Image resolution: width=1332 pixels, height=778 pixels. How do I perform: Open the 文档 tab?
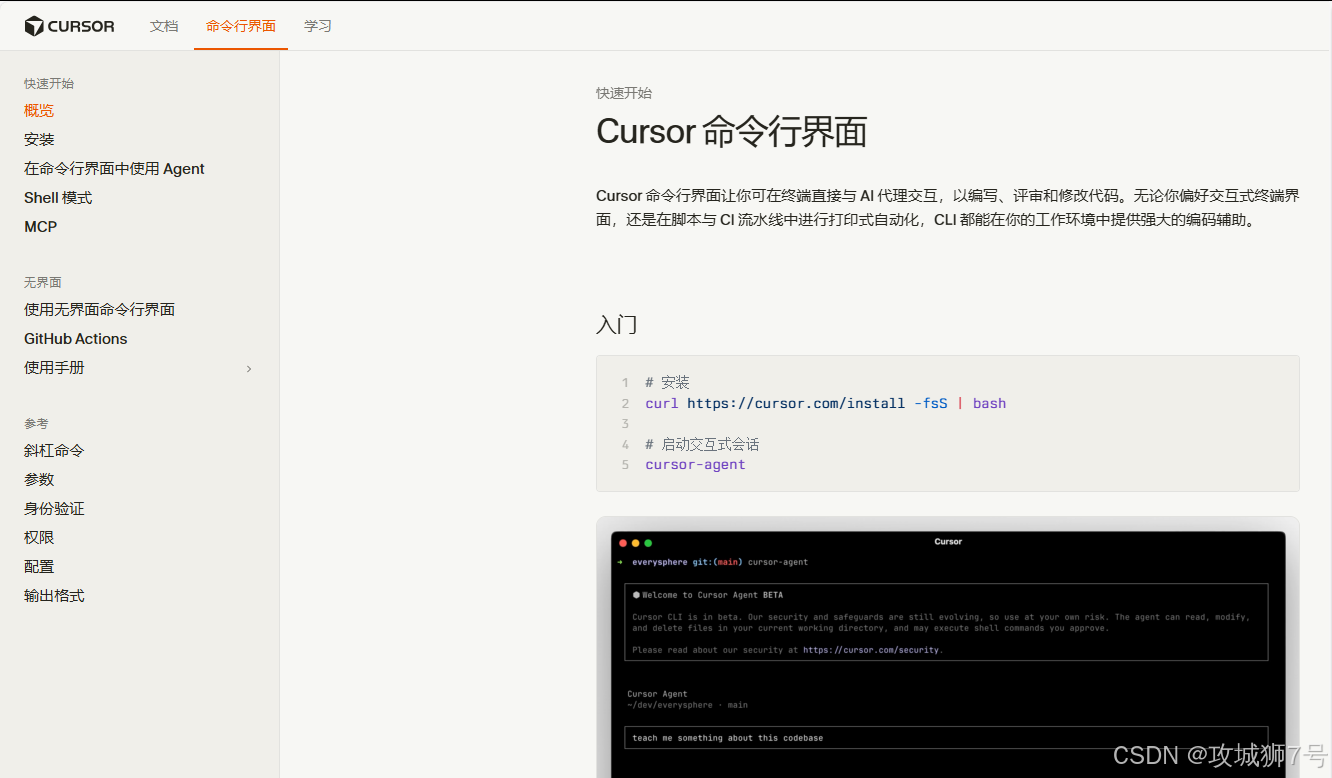coord(164,26)
